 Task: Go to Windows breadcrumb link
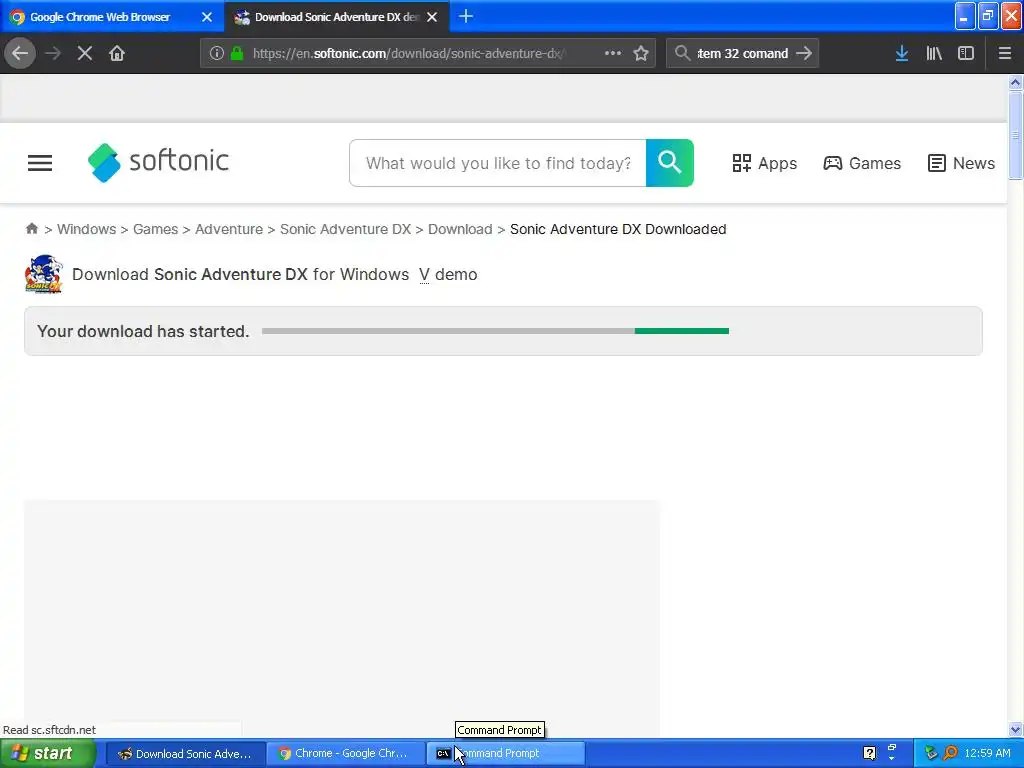tap(86, 229)
